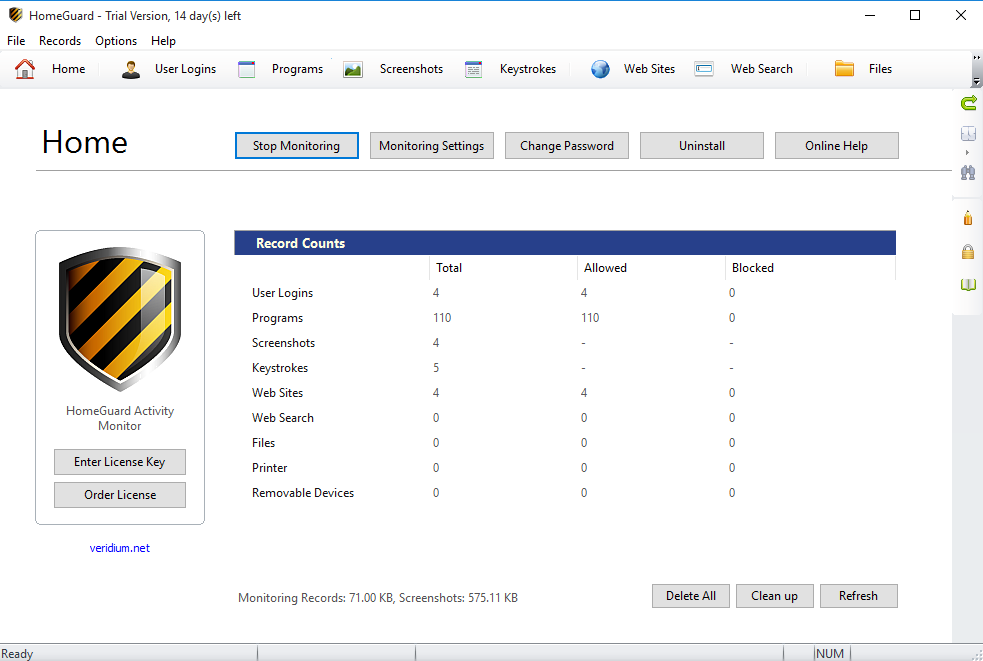Image resolution: width=983 pixels, height=661 pixels.
Task: Open Screenshots toolbar label
Action: coord(411,69)
